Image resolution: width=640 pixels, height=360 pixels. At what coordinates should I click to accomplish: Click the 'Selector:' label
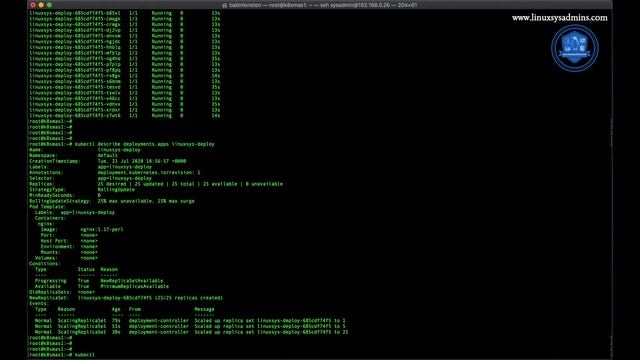[x=42, y=178]
